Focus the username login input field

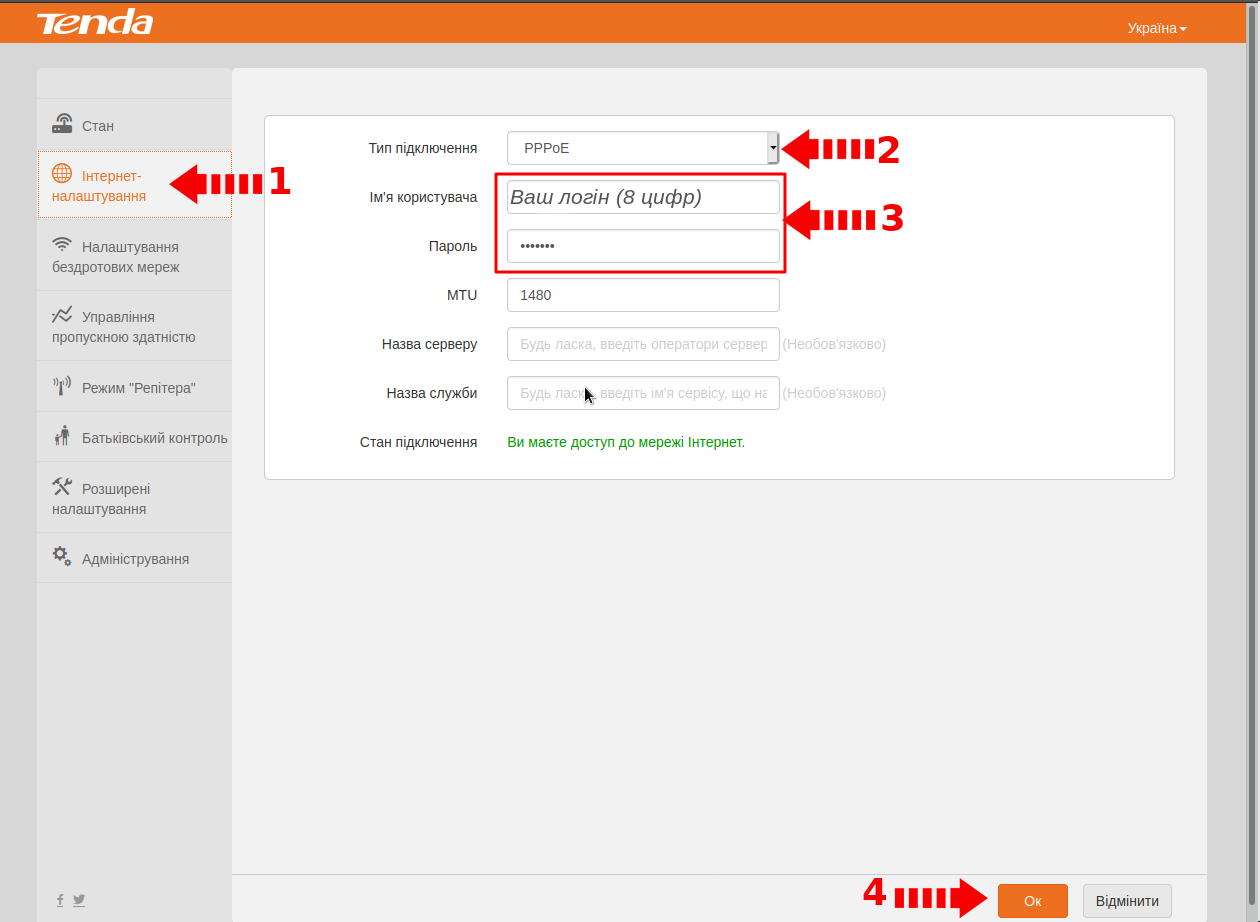(x=643, y=197)
